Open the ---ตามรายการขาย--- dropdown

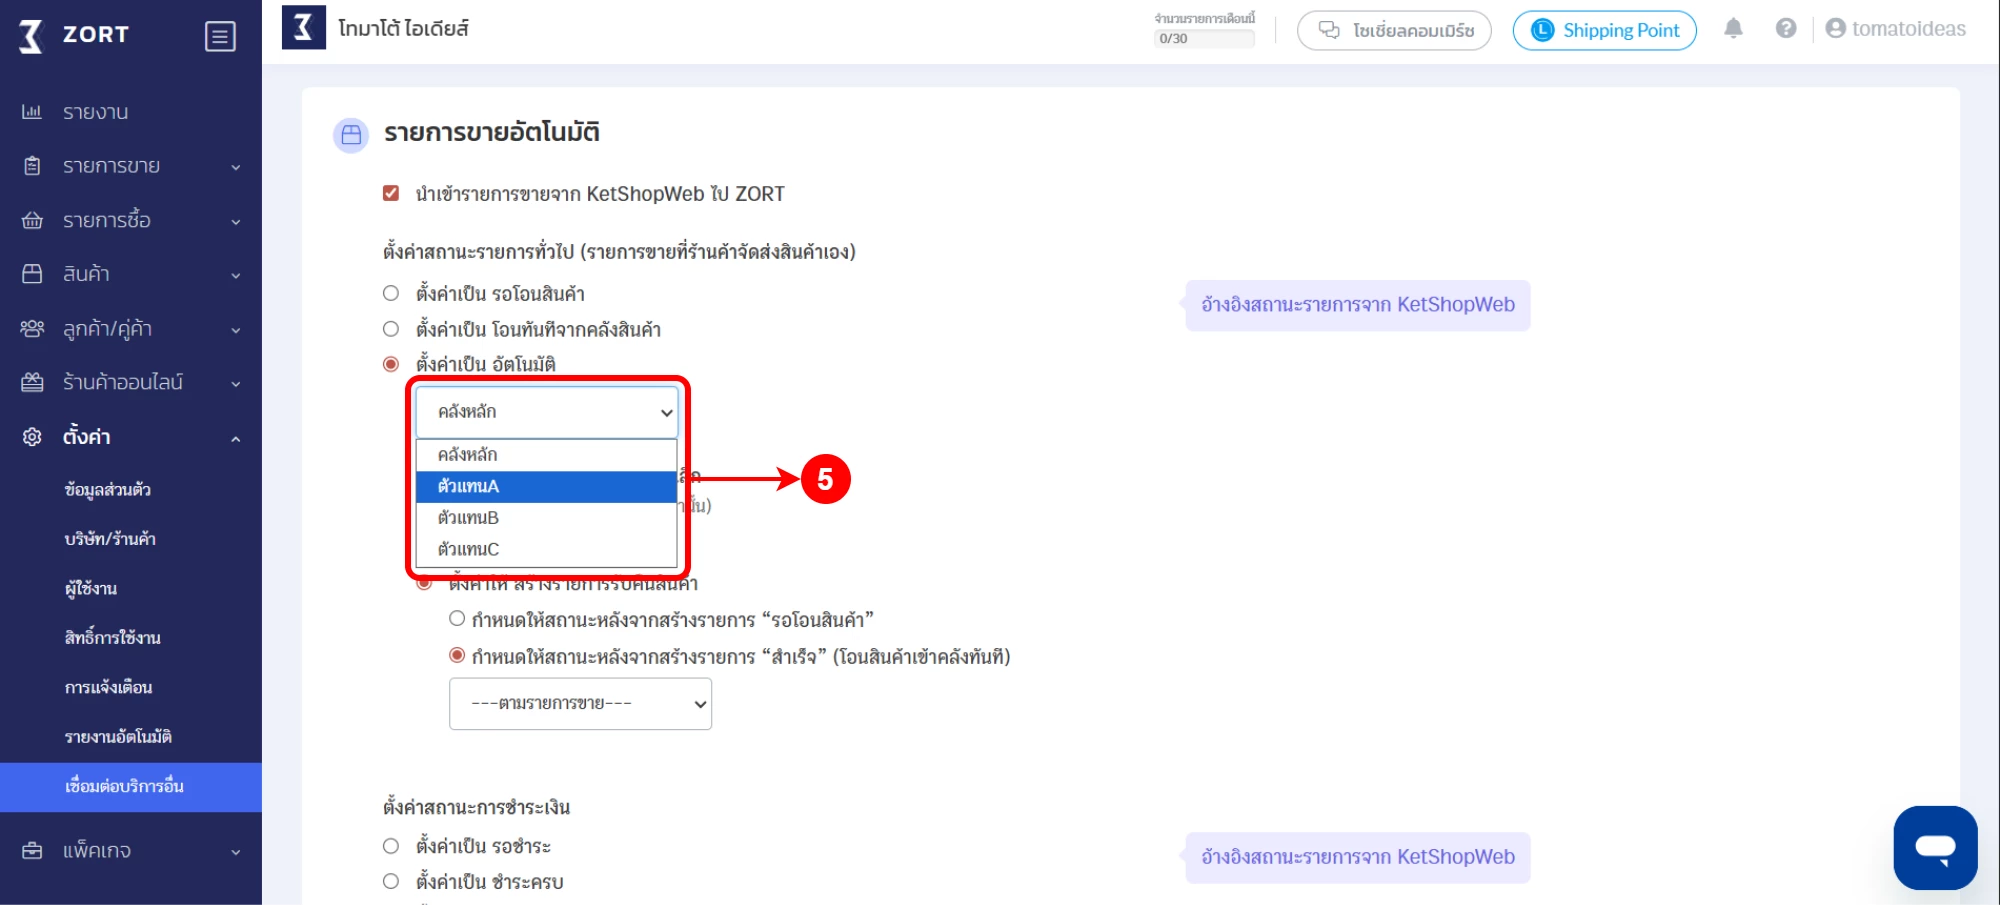coord(580,704)
